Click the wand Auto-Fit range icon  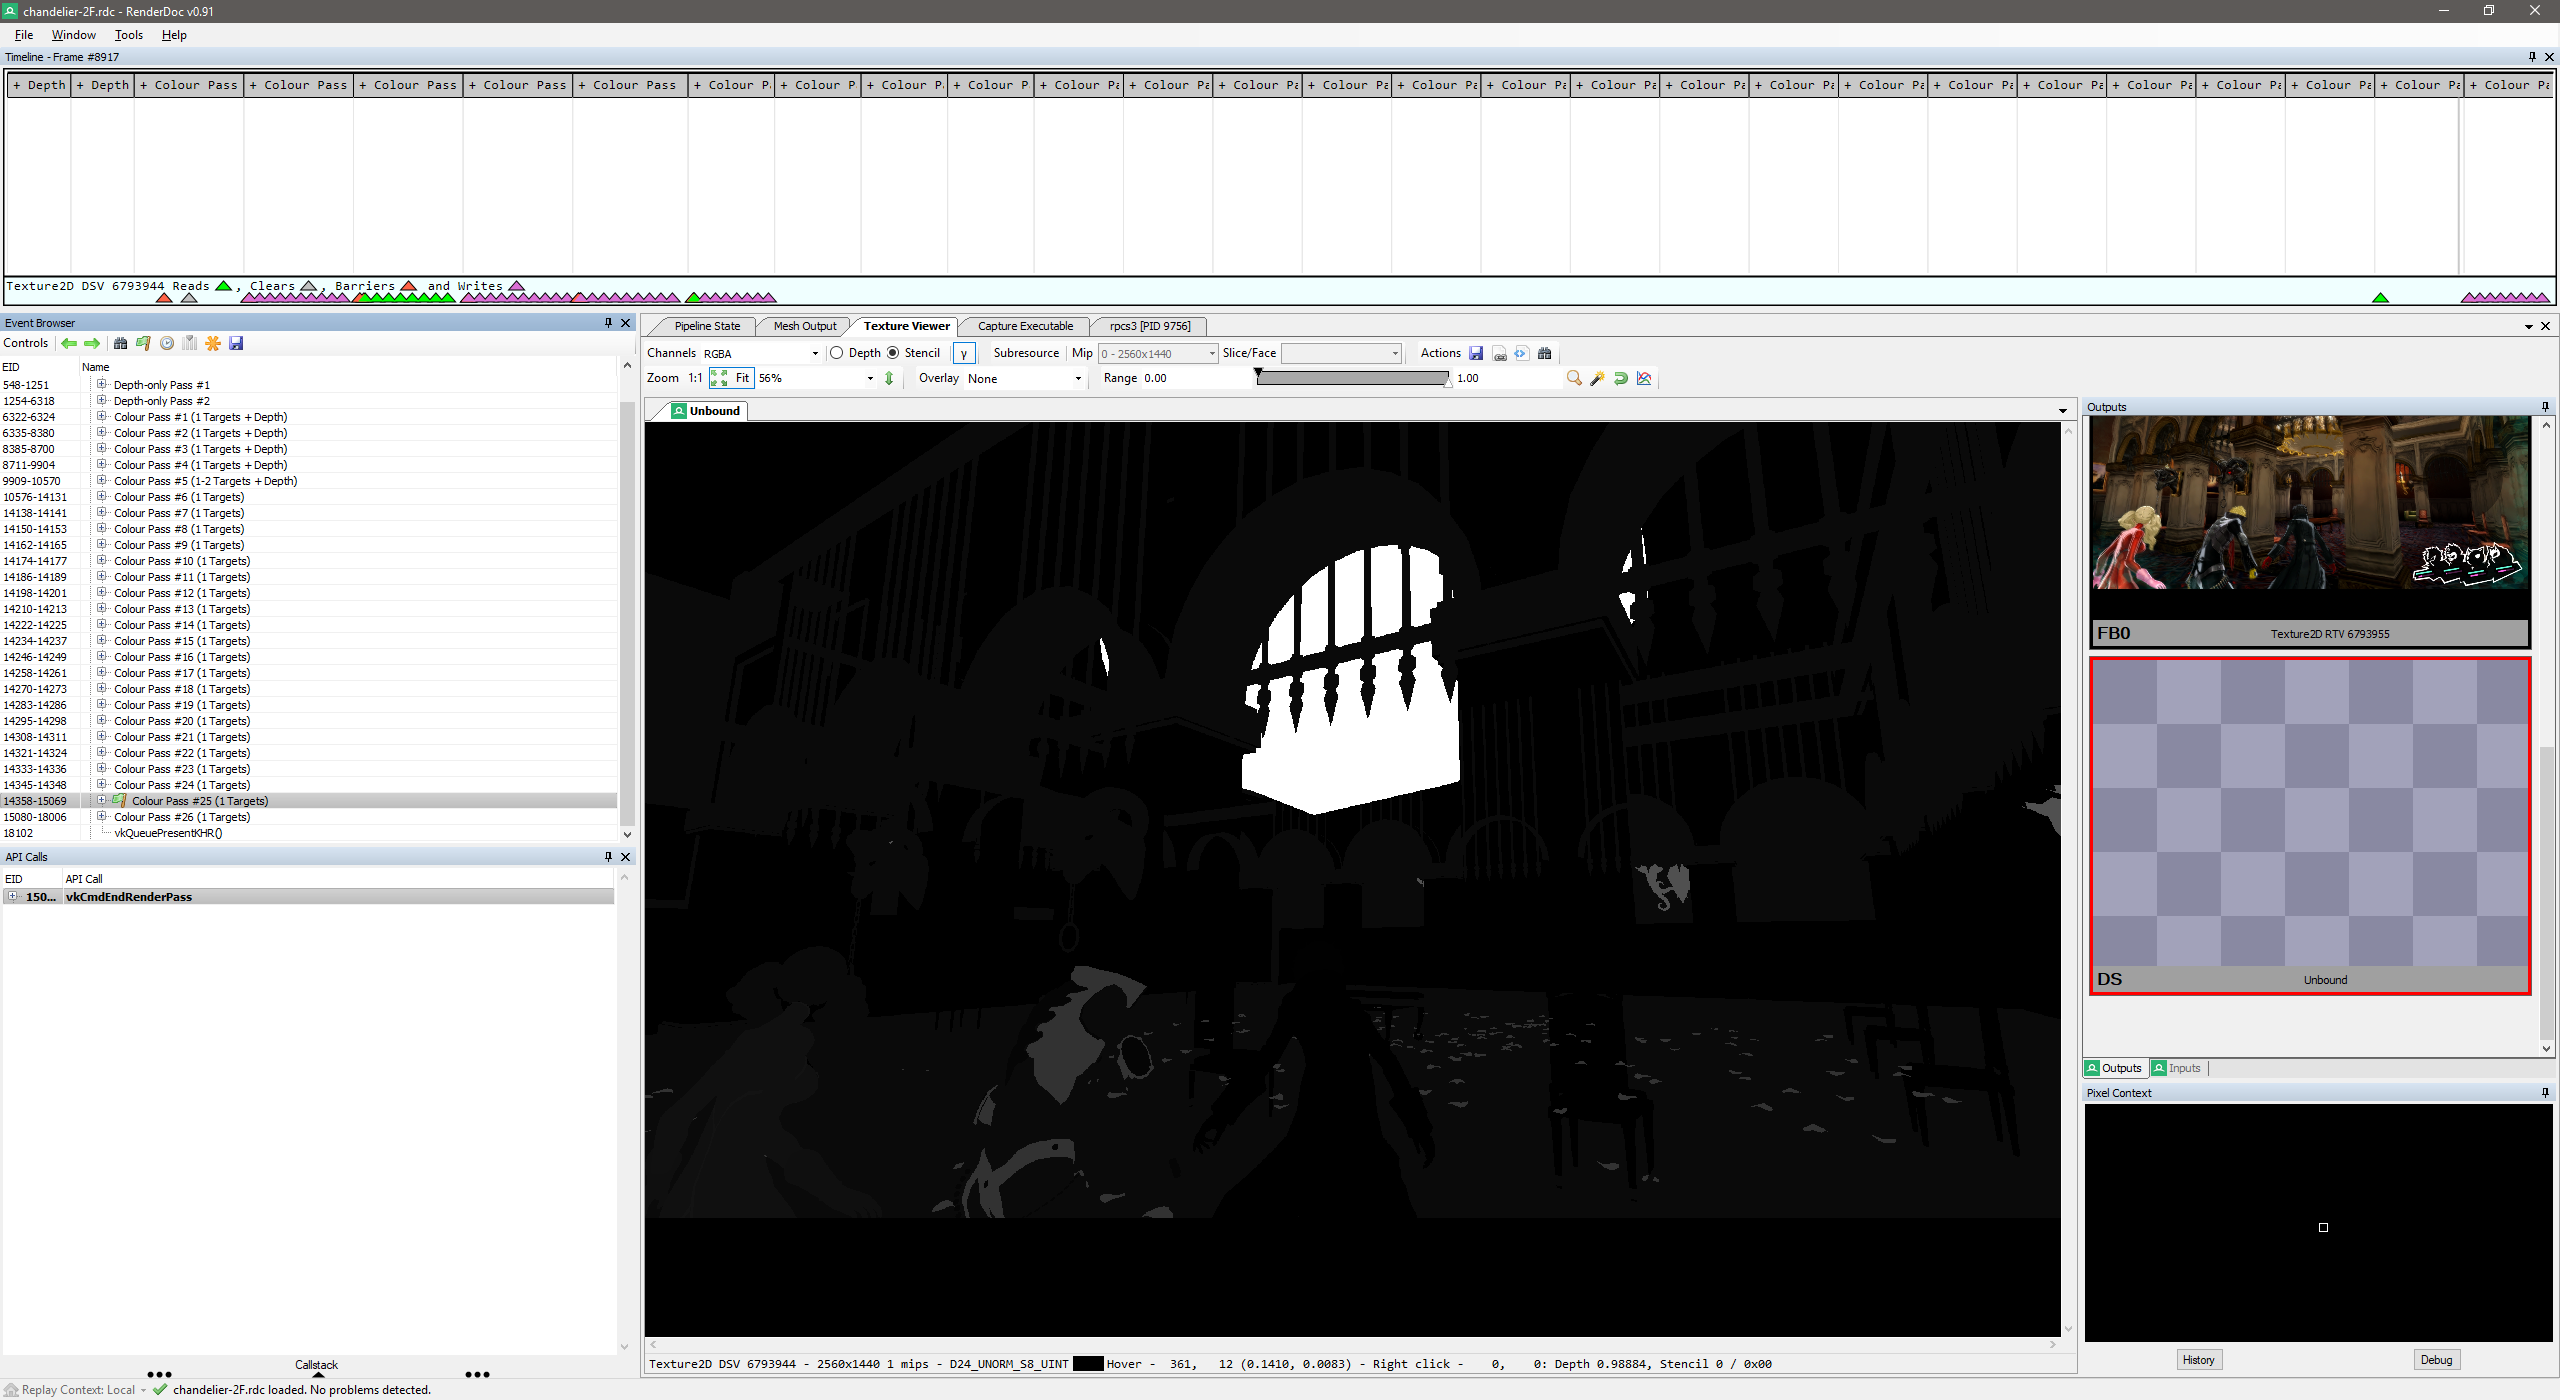tap(1597, 379)
